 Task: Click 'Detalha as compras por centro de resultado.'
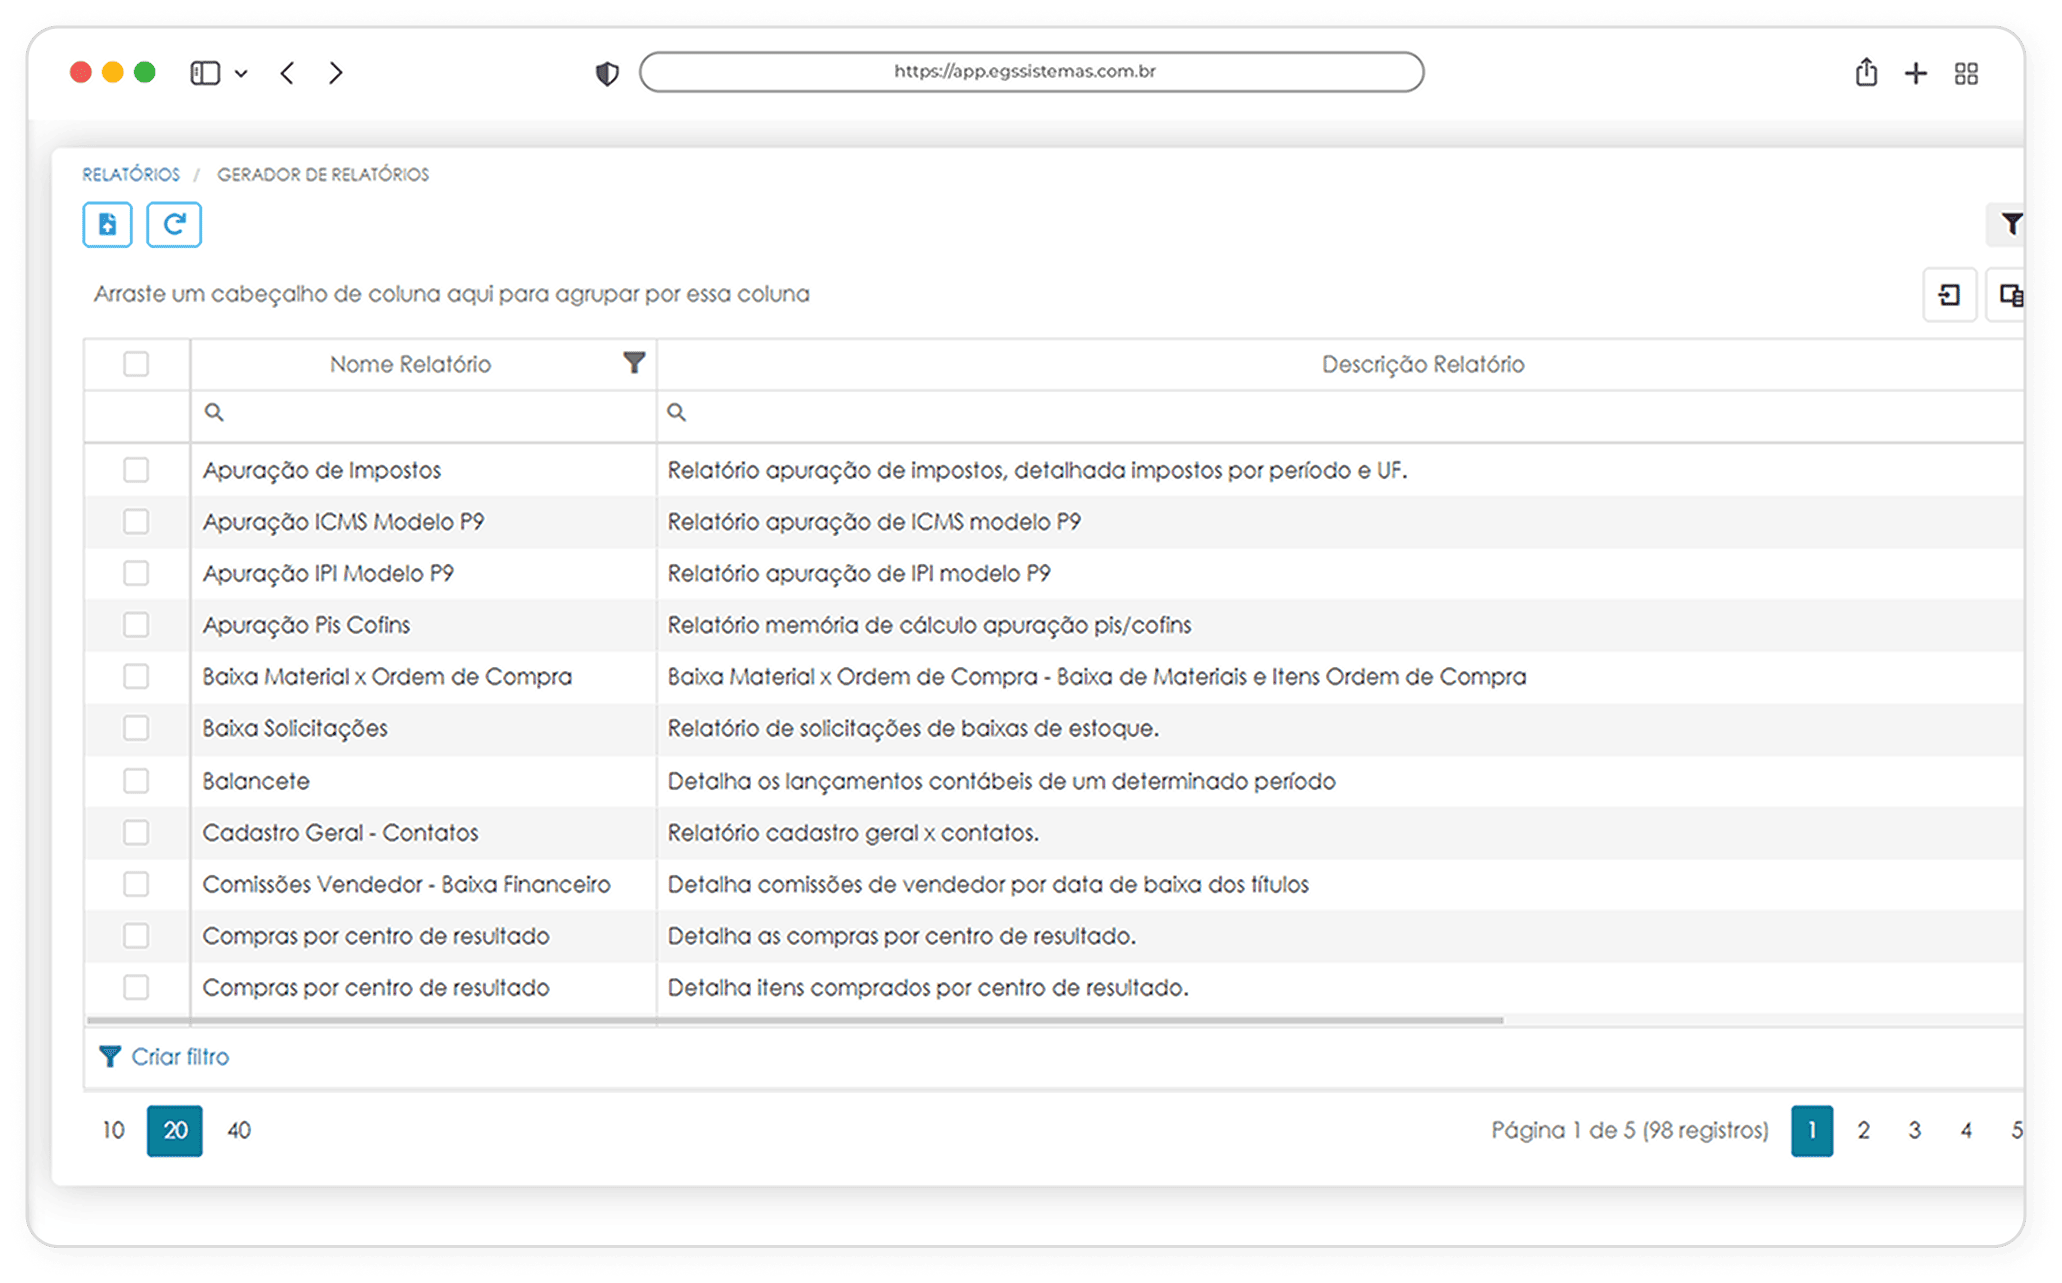pyautogui.click(x=902, y=936)
